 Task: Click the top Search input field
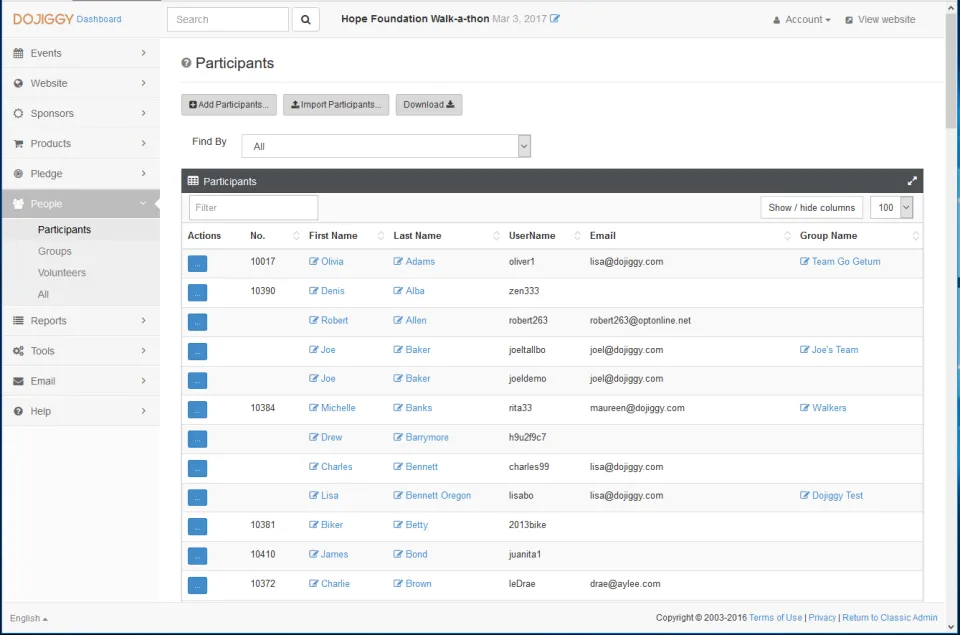tap(228, 20)
